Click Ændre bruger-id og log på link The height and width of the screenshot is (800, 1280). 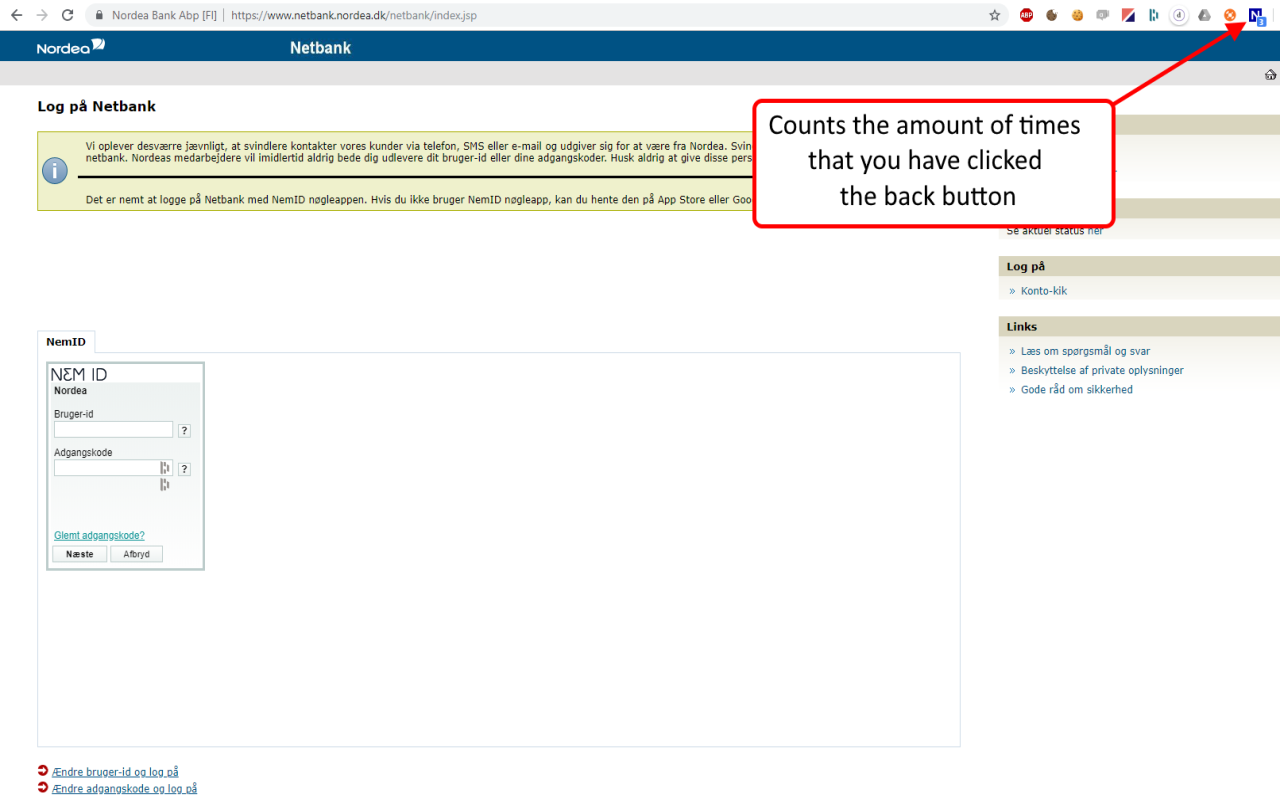(x=115, y=772)
